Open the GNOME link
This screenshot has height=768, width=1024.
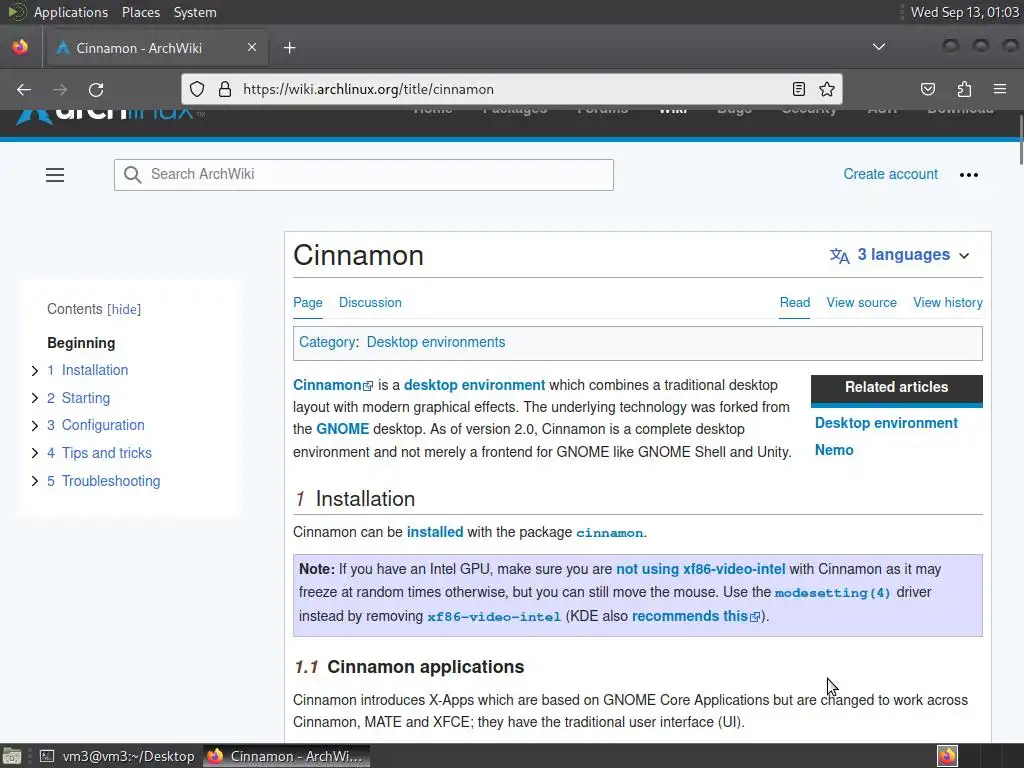(342, 429)
